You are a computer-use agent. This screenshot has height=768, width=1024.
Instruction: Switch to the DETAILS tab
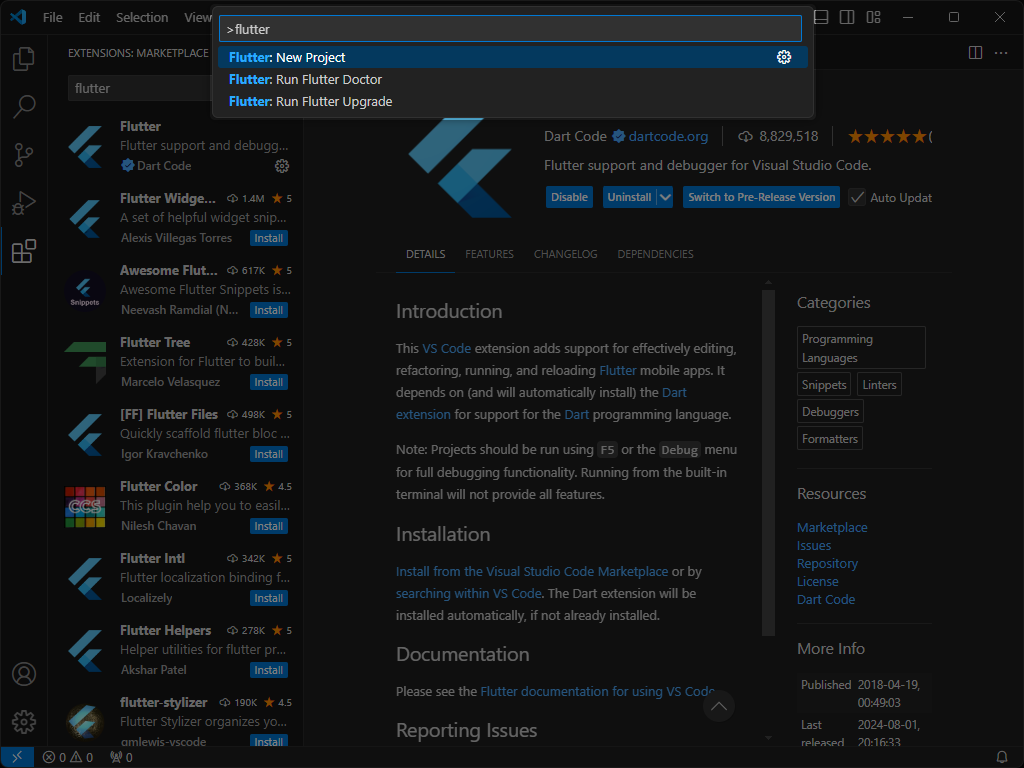coord(426,254)
